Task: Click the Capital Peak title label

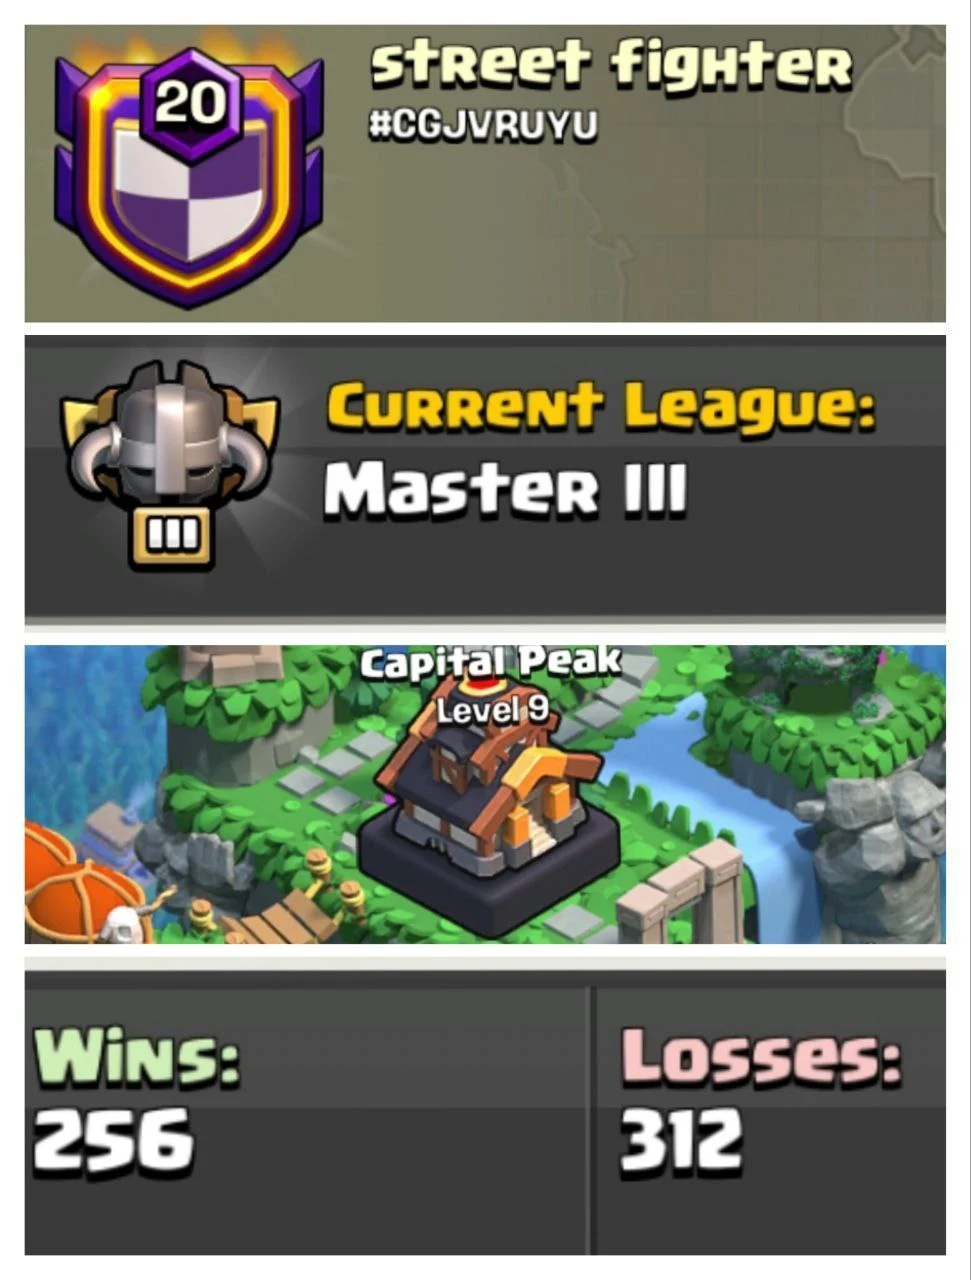Action: pos(490,663)
